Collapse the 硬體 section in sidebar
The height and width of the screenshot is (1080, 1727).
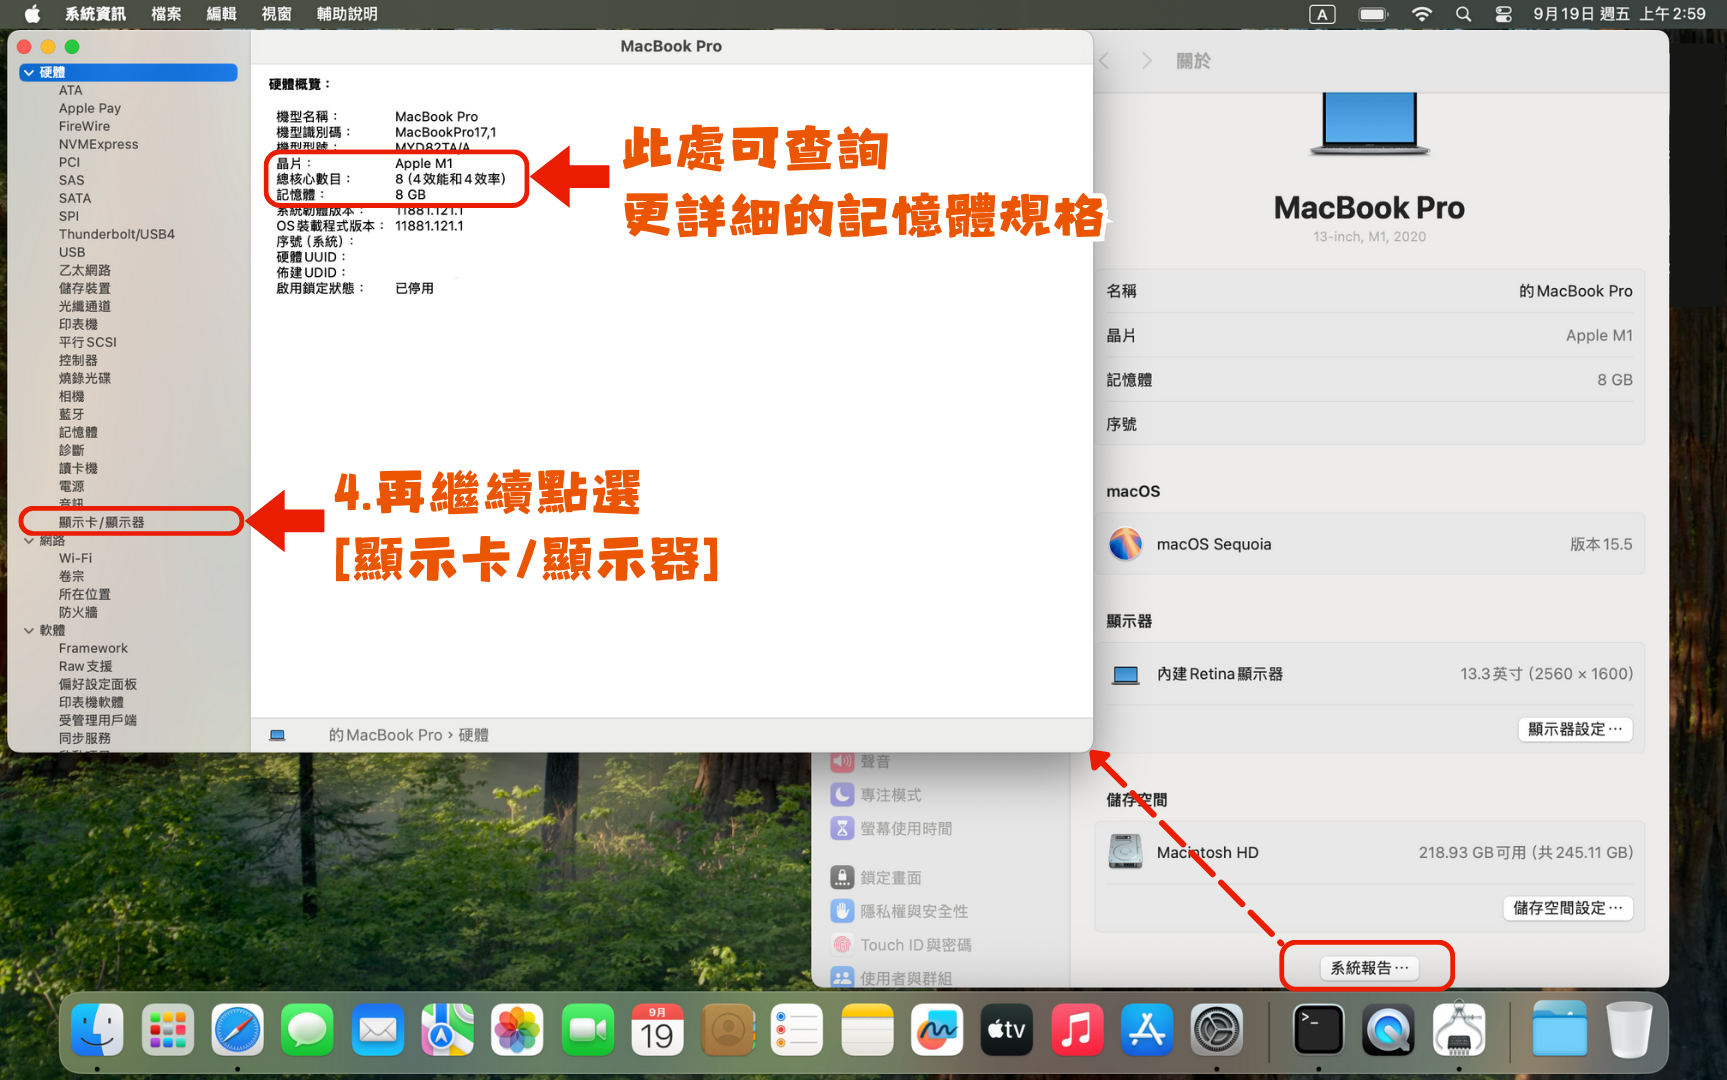point(29,73)
